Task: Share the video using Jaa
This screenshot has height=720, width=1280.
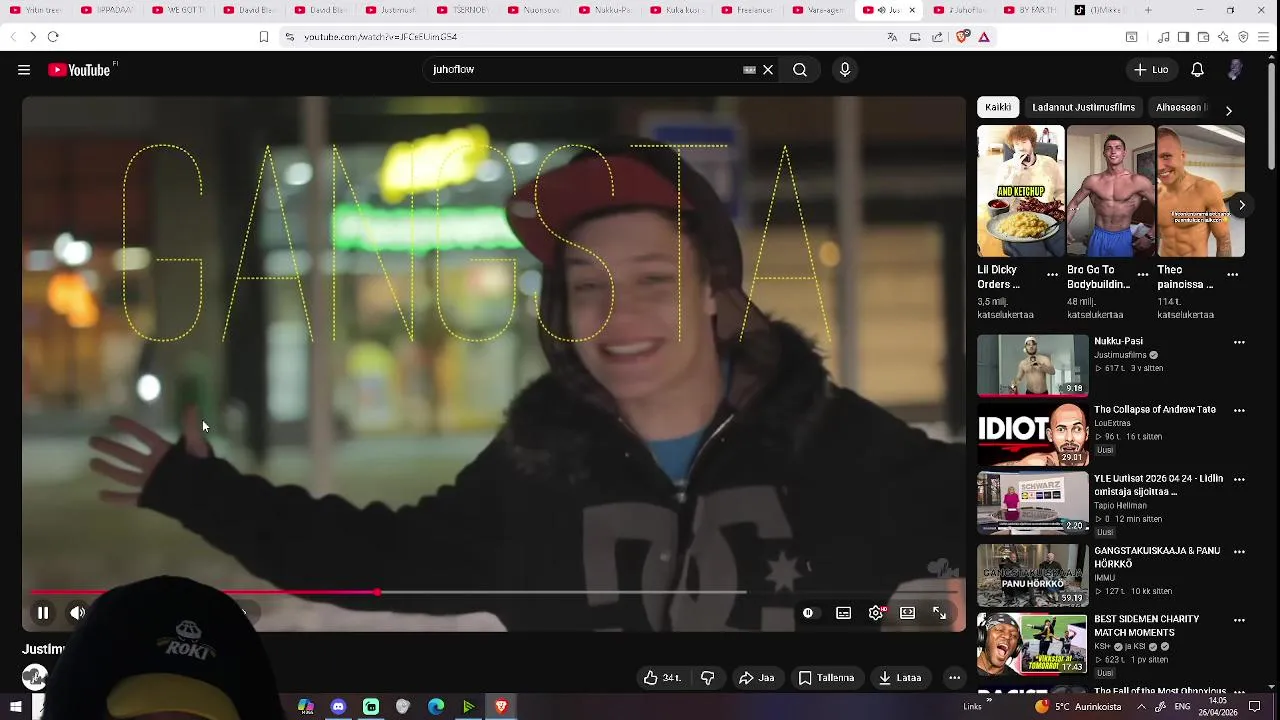Action: (x=757, y=678)
